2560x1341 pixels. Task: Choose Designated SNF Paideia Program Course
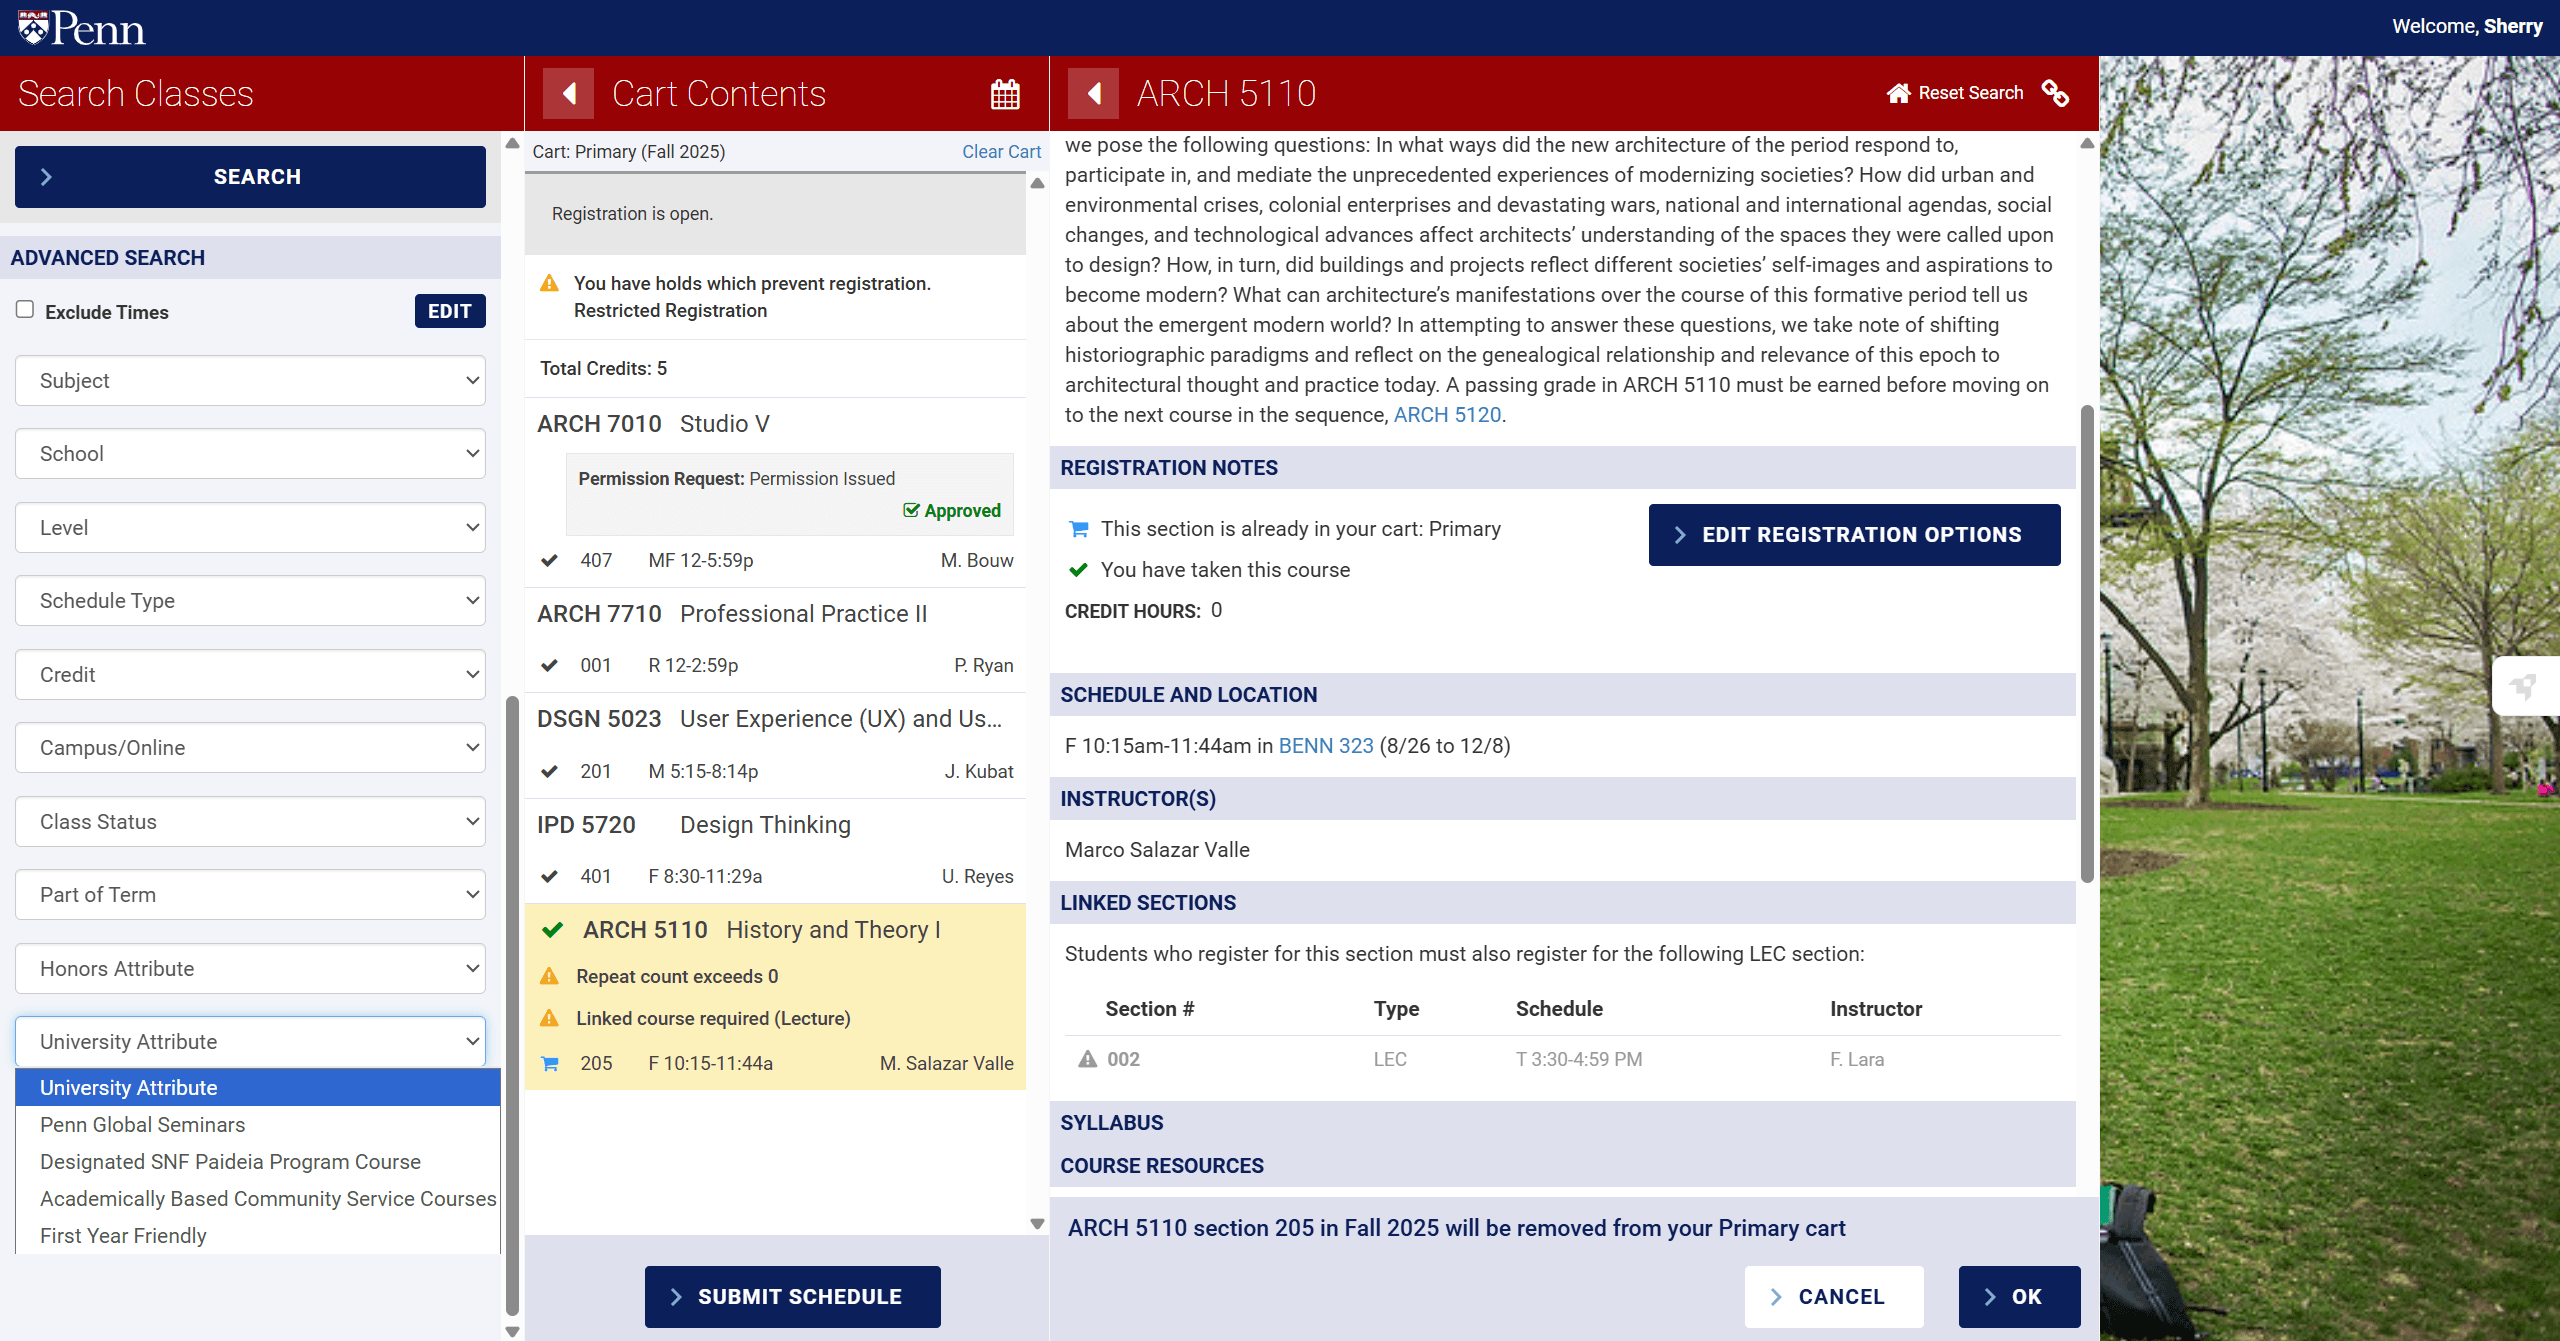click(x=258, y=1162)
